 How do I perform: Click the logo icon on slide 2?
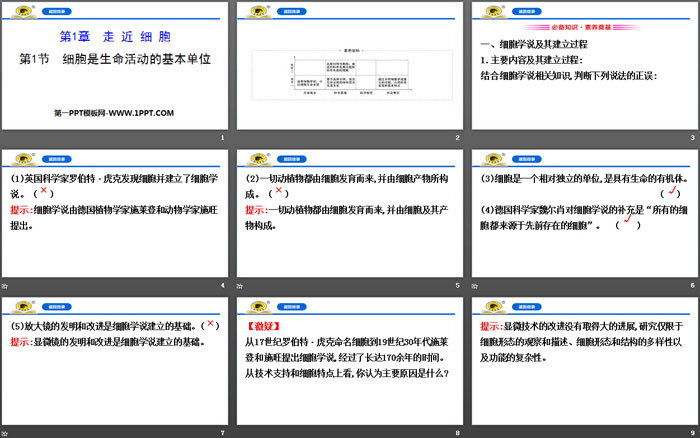click(258, 11)
